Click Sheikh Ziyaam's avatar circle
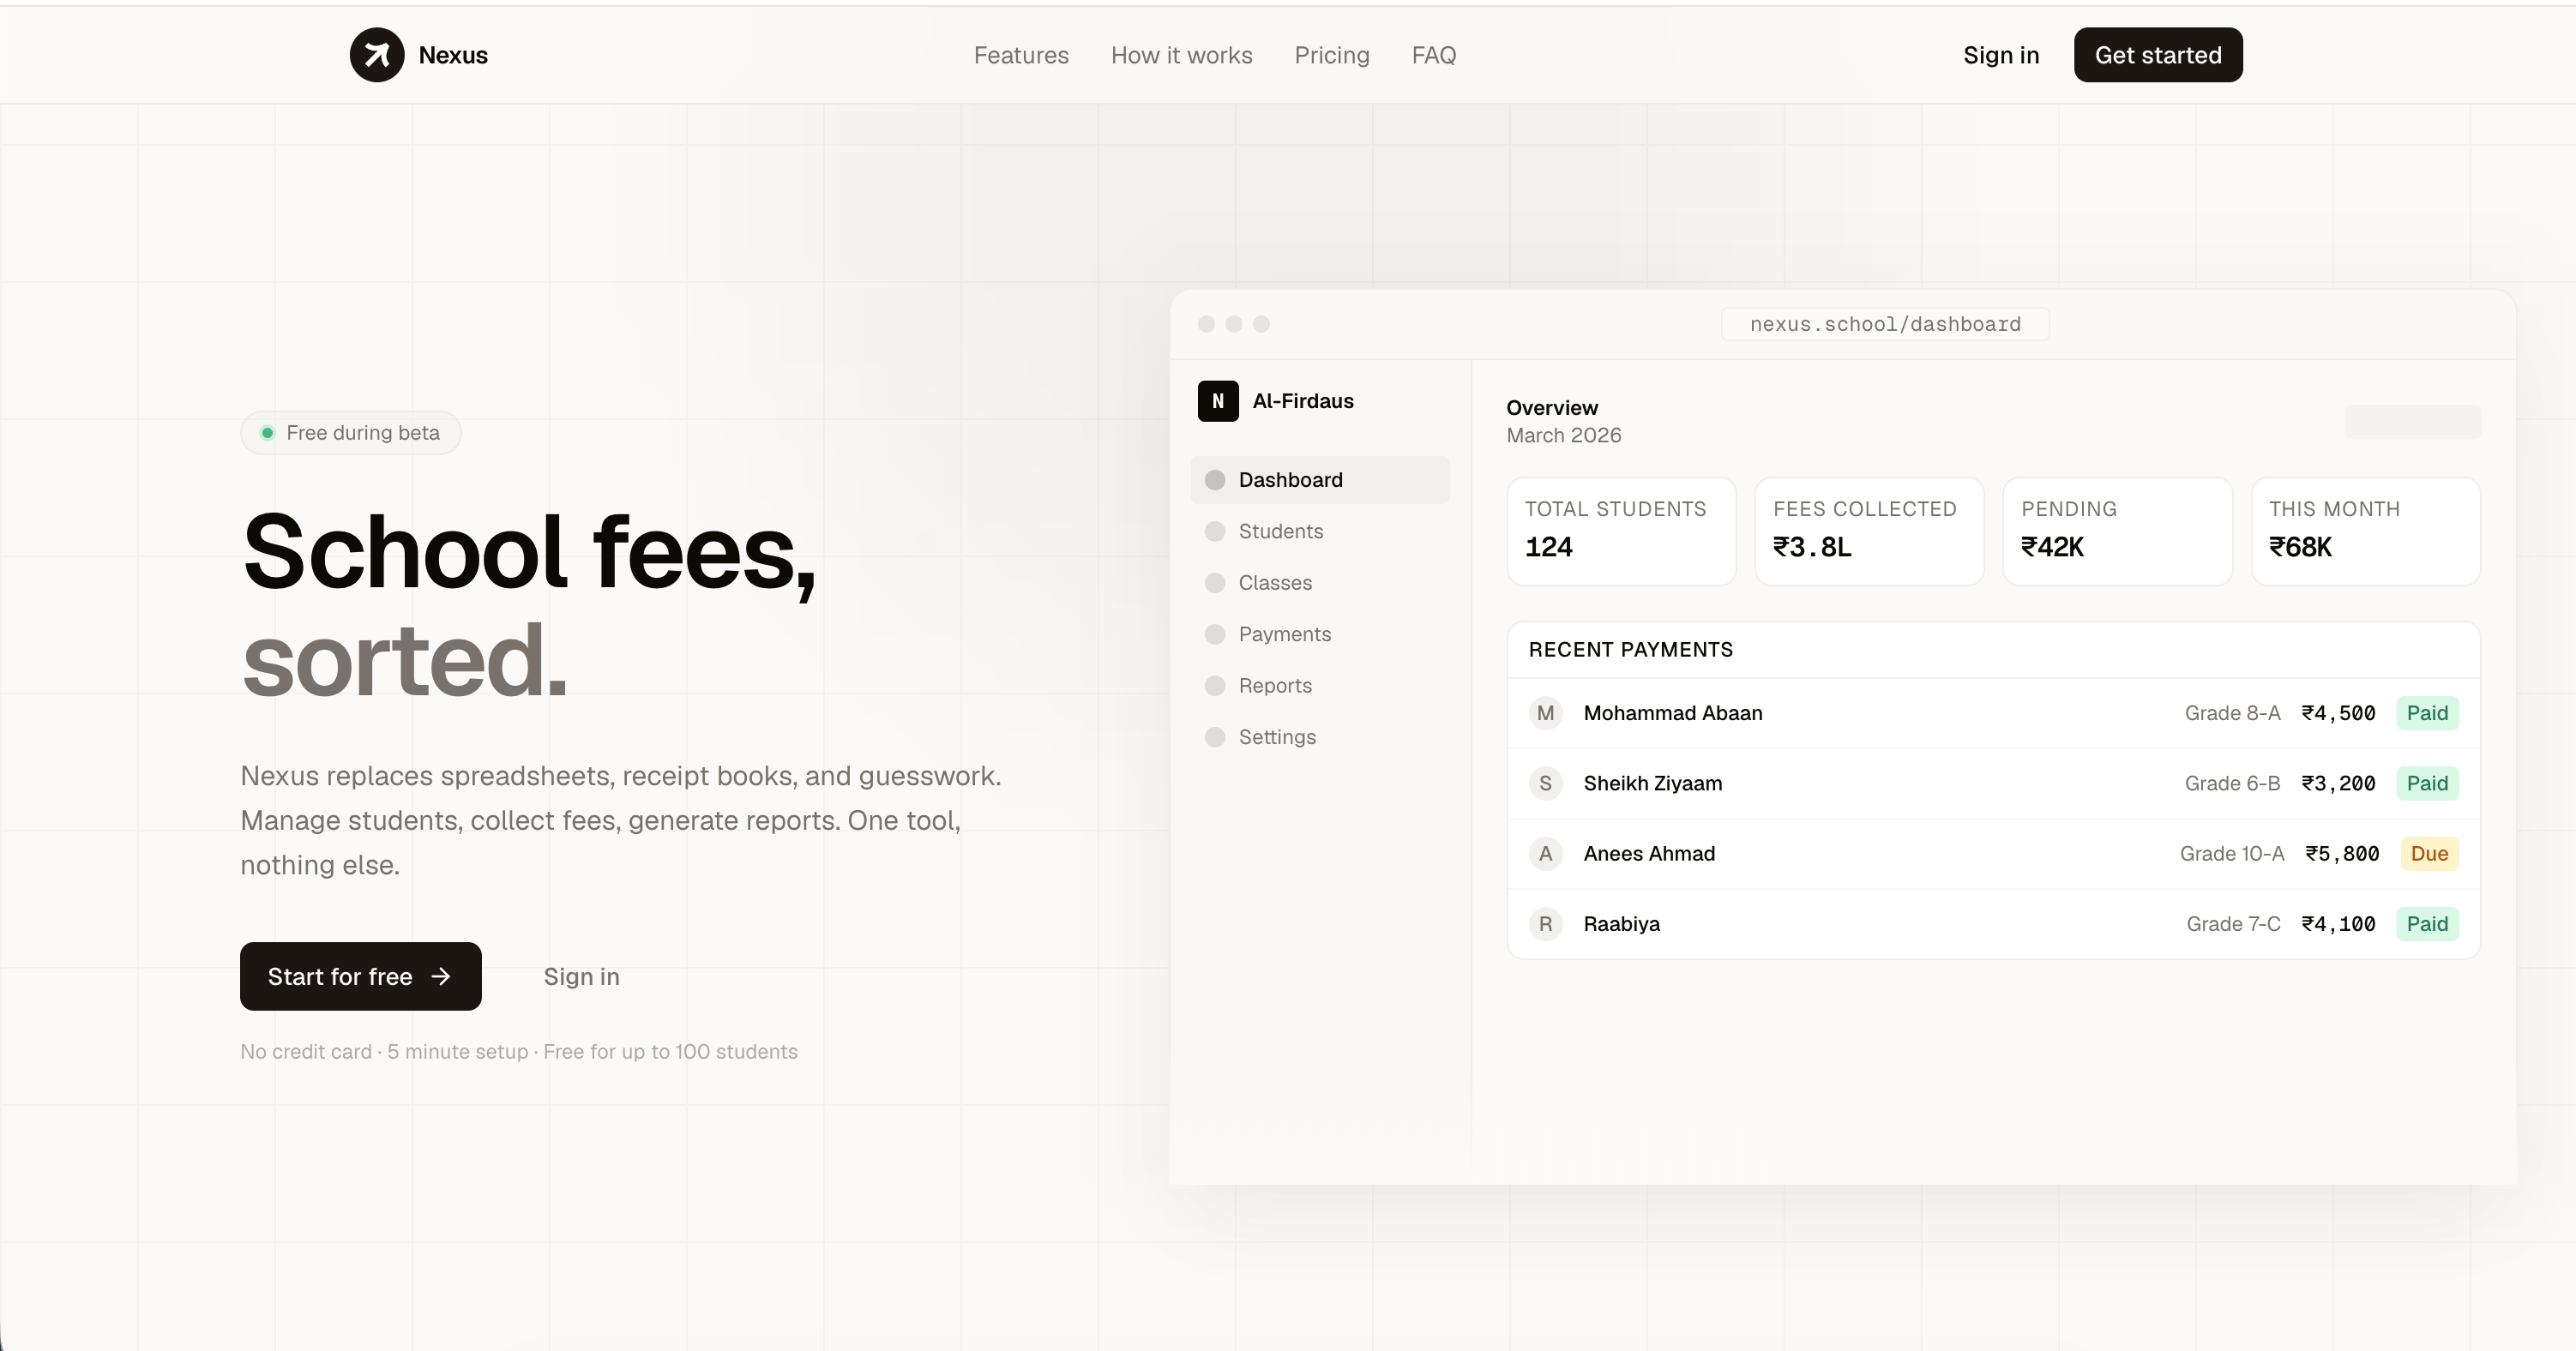 1545,783
